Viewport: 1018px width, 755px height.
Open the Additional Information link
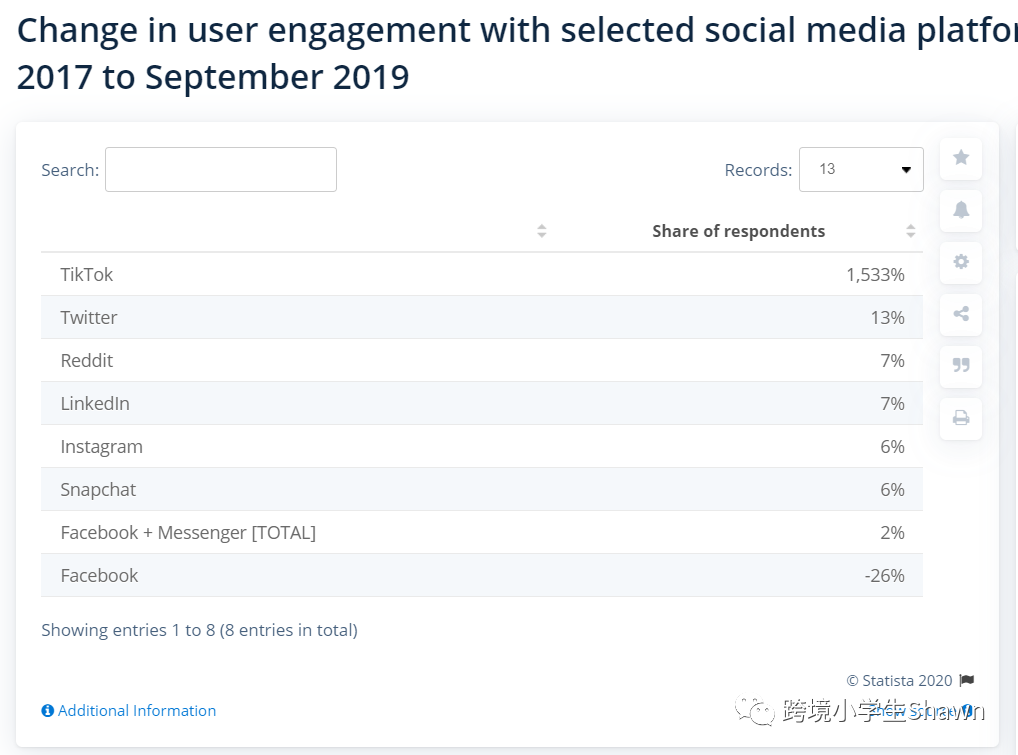(136, 711)
